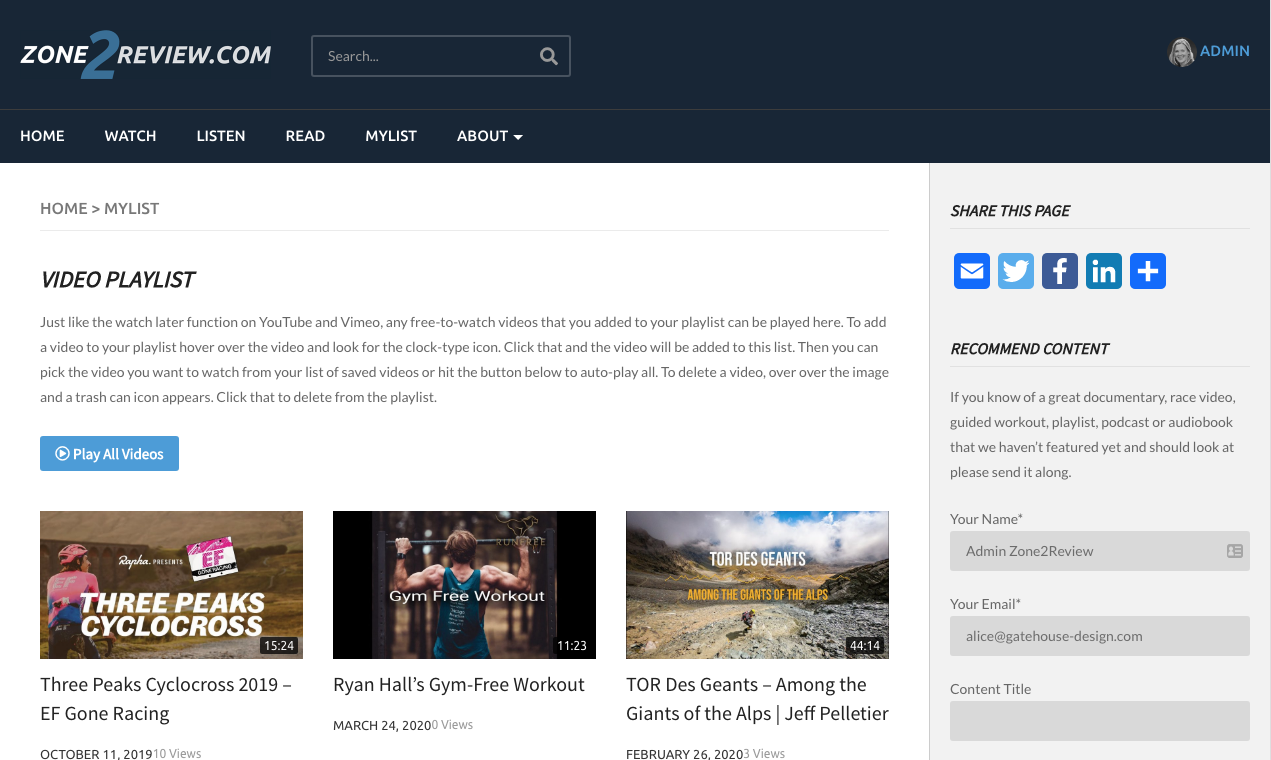The height and width of the screenshot is (760, 1271).
Task: Open title Ryan Hall's Gym-Free Workout
Action: [459, 685]
